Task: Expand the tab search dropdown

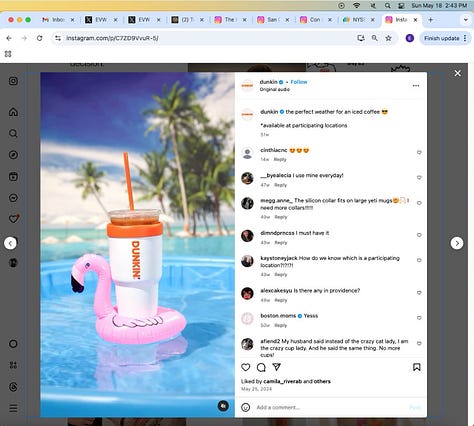Action: pyautogui.click(x=466, y=20)
